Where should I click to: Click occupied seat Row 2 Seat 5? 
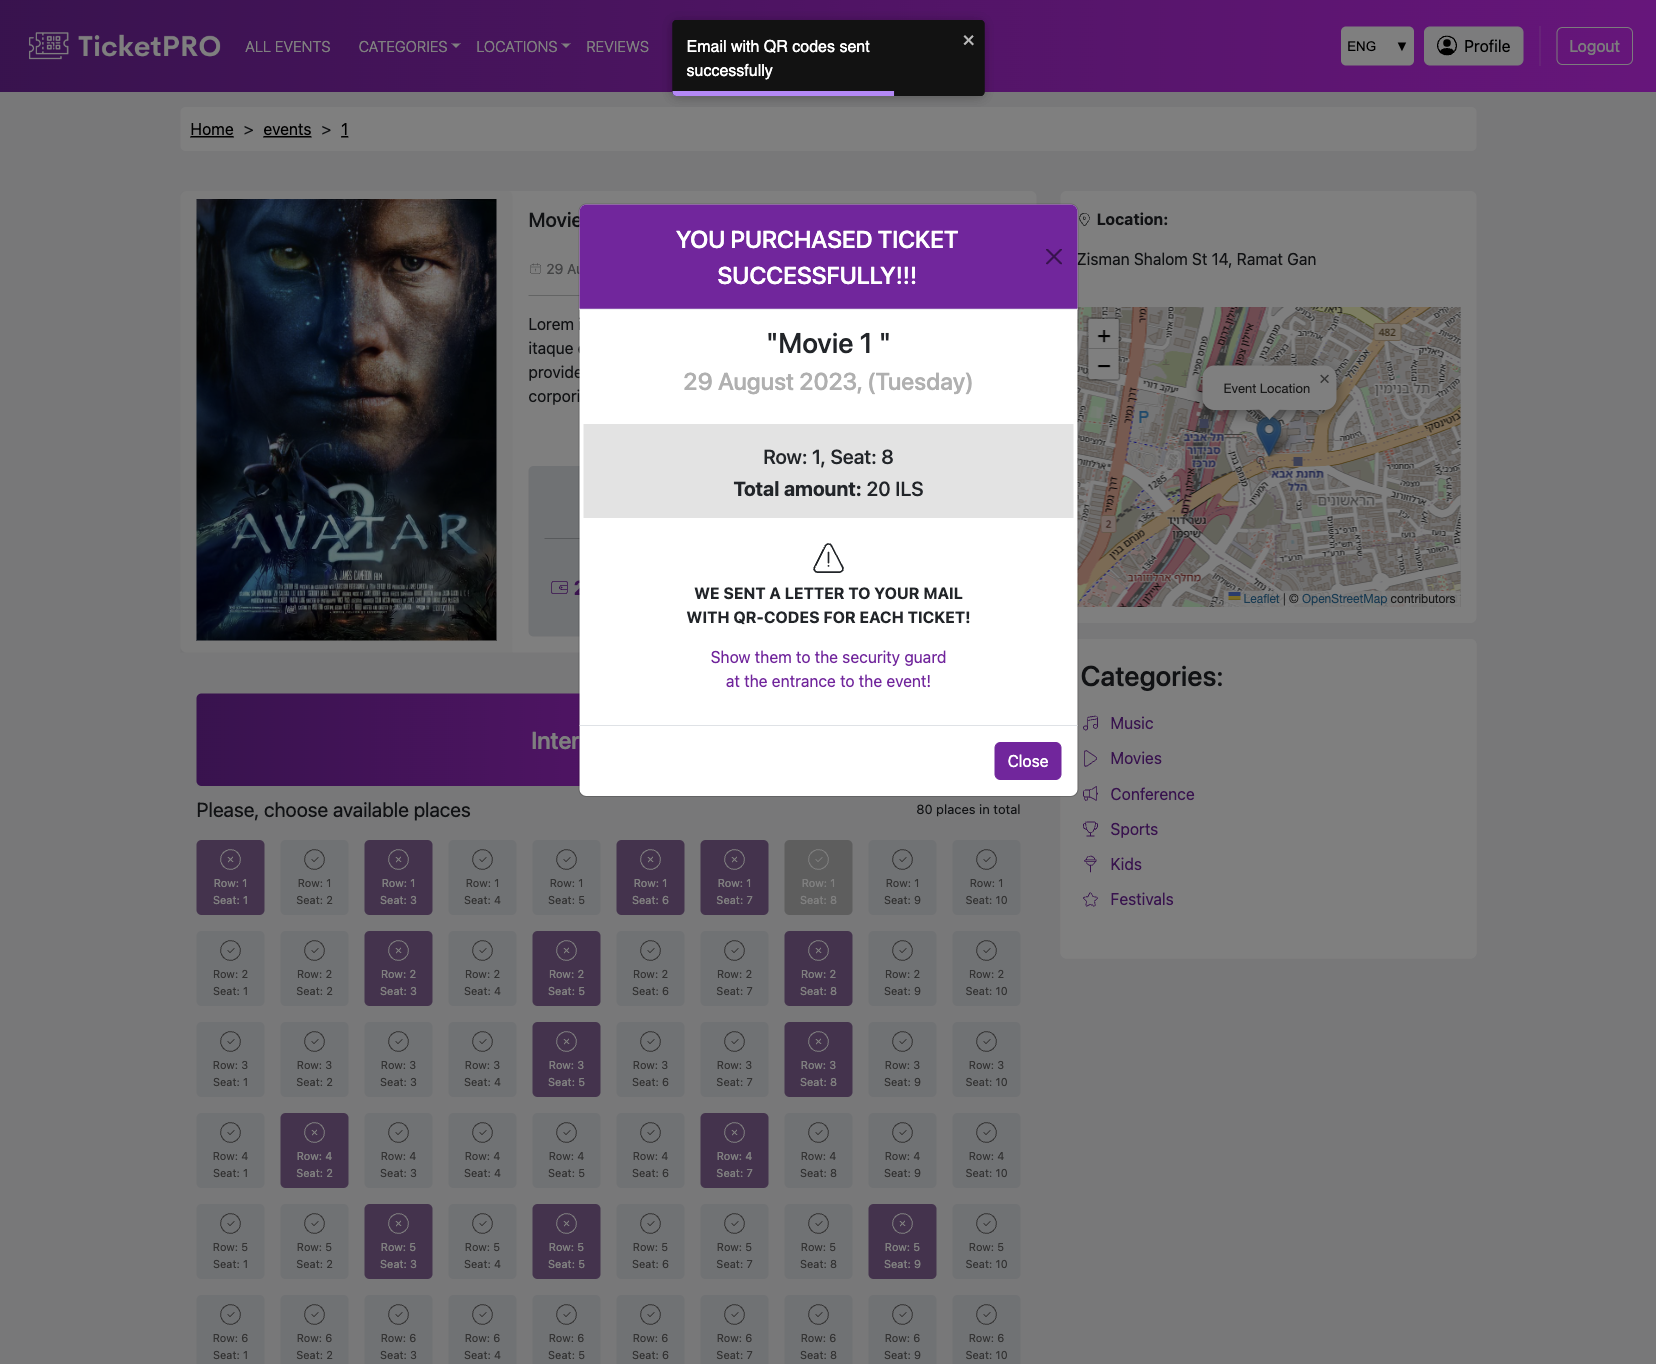tap(566, 968)
